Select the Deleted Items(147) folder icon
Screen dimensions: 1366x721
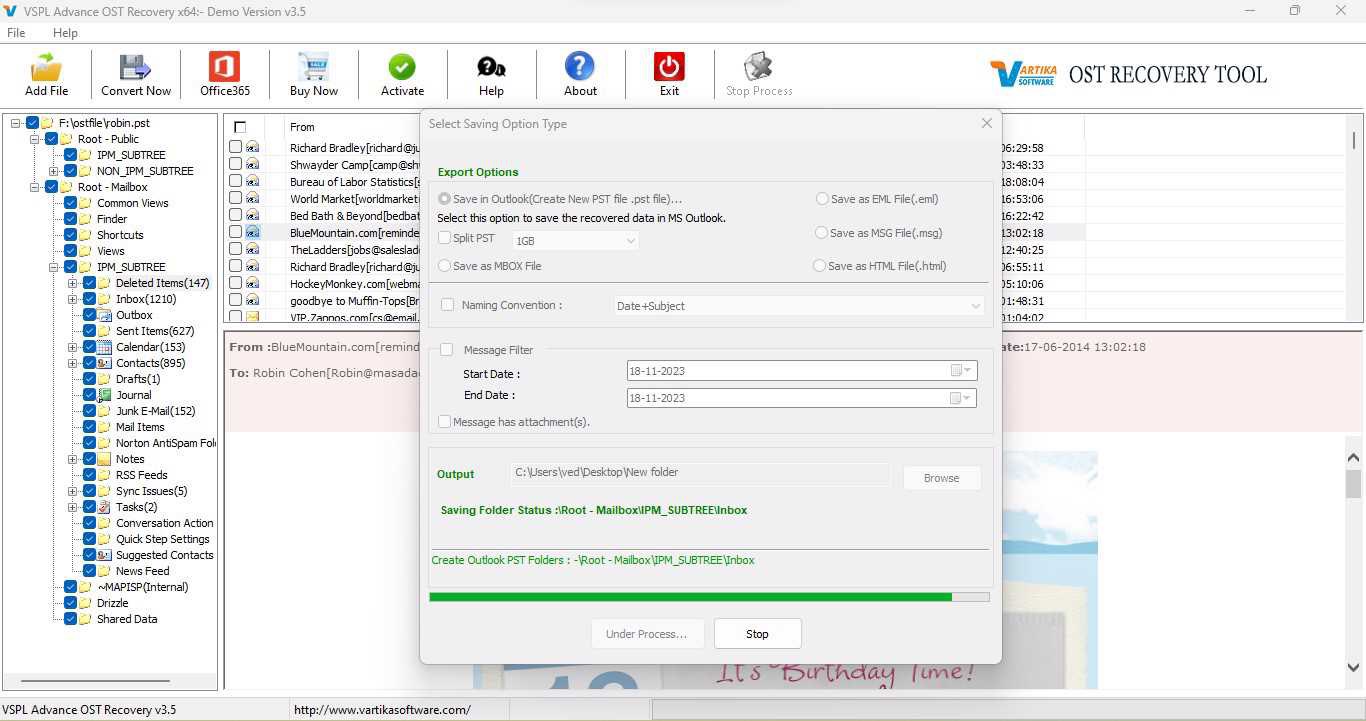tap(104, 283)
